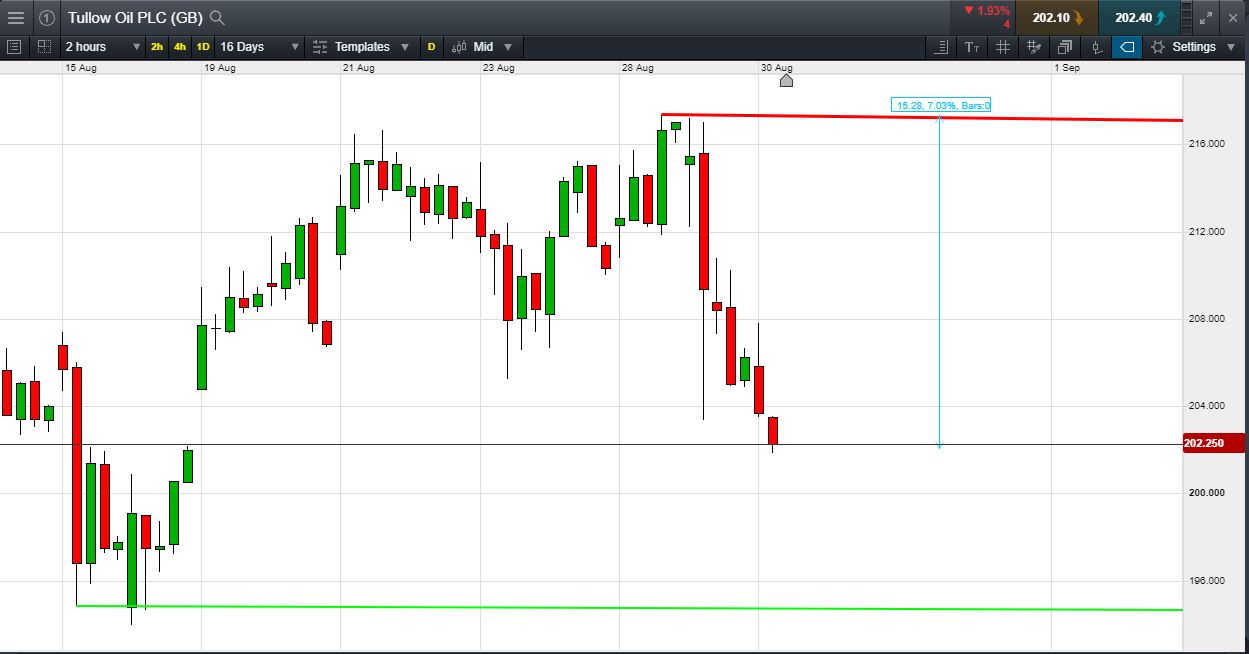
Task: Click the circled number 1 link icon
Action: click(x=47, y=18)
